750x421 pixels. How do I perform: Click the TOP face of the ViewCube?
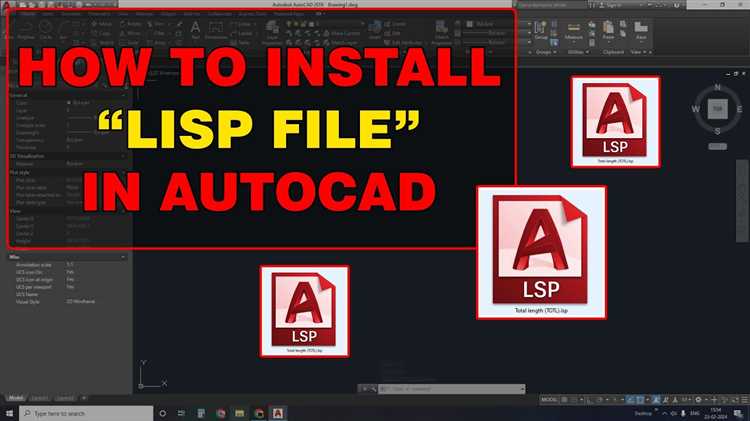(717, 109)
